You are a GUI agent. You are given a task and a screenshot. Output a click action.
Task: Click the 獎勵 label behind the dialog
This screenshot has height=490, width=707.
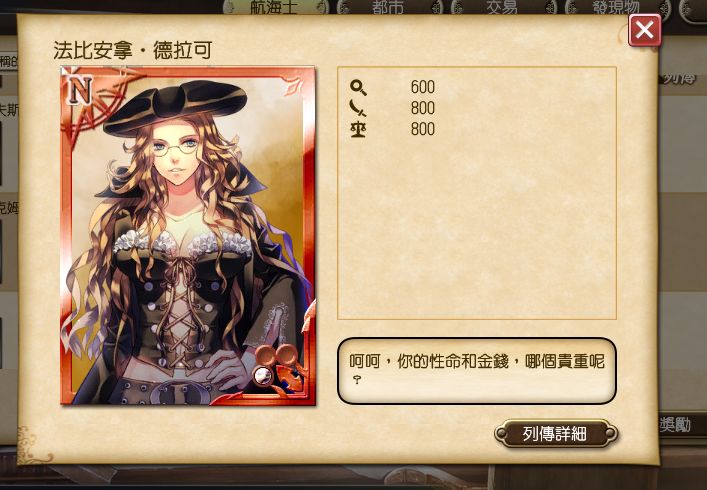click(x=675, y=425)
